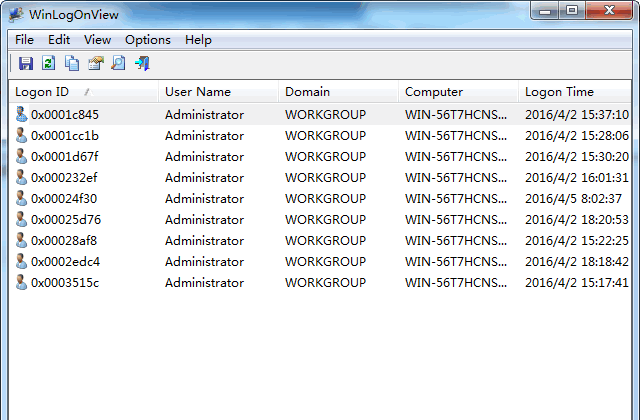Click logon time 2016/4/2 18:18:42

[x=577, y=262]
